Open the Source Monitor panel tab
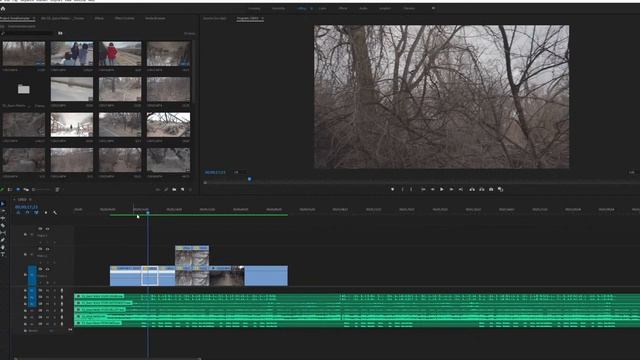The width and height of the screenshot is (640, 360). (214, 18)
